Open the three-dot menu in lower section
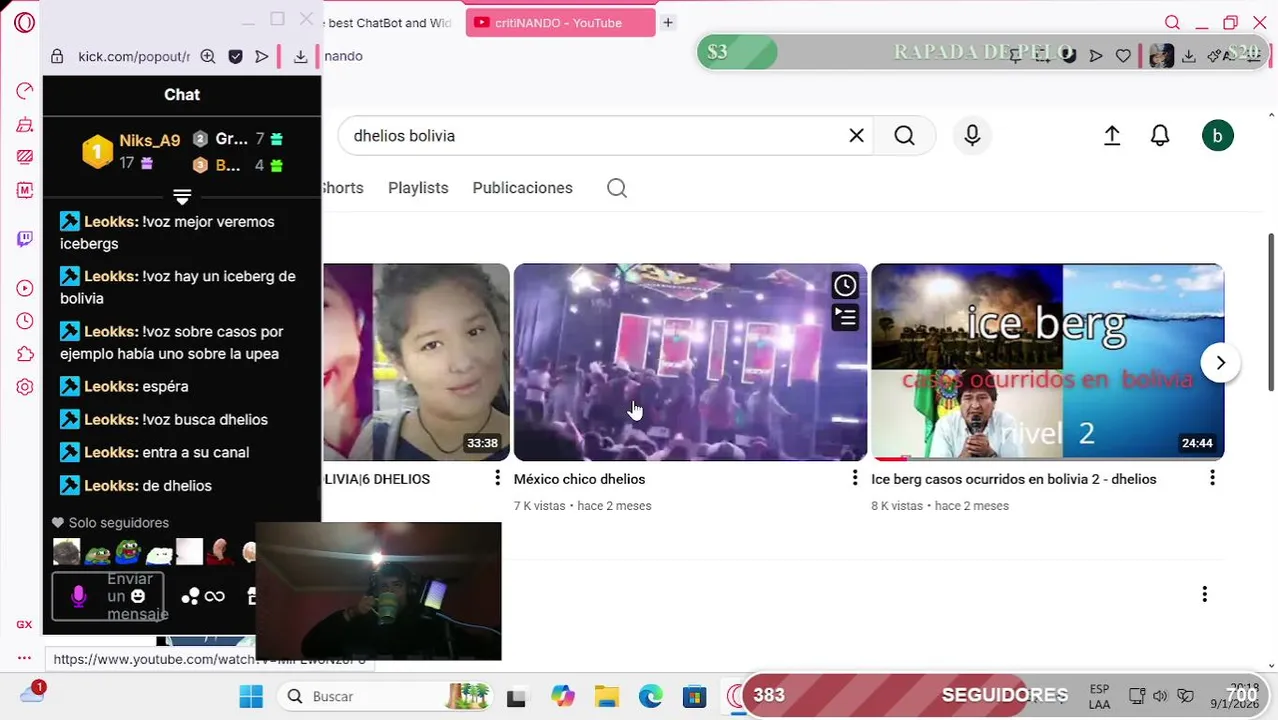Viewport: 1278px width, 720px height. [1204, 594]
